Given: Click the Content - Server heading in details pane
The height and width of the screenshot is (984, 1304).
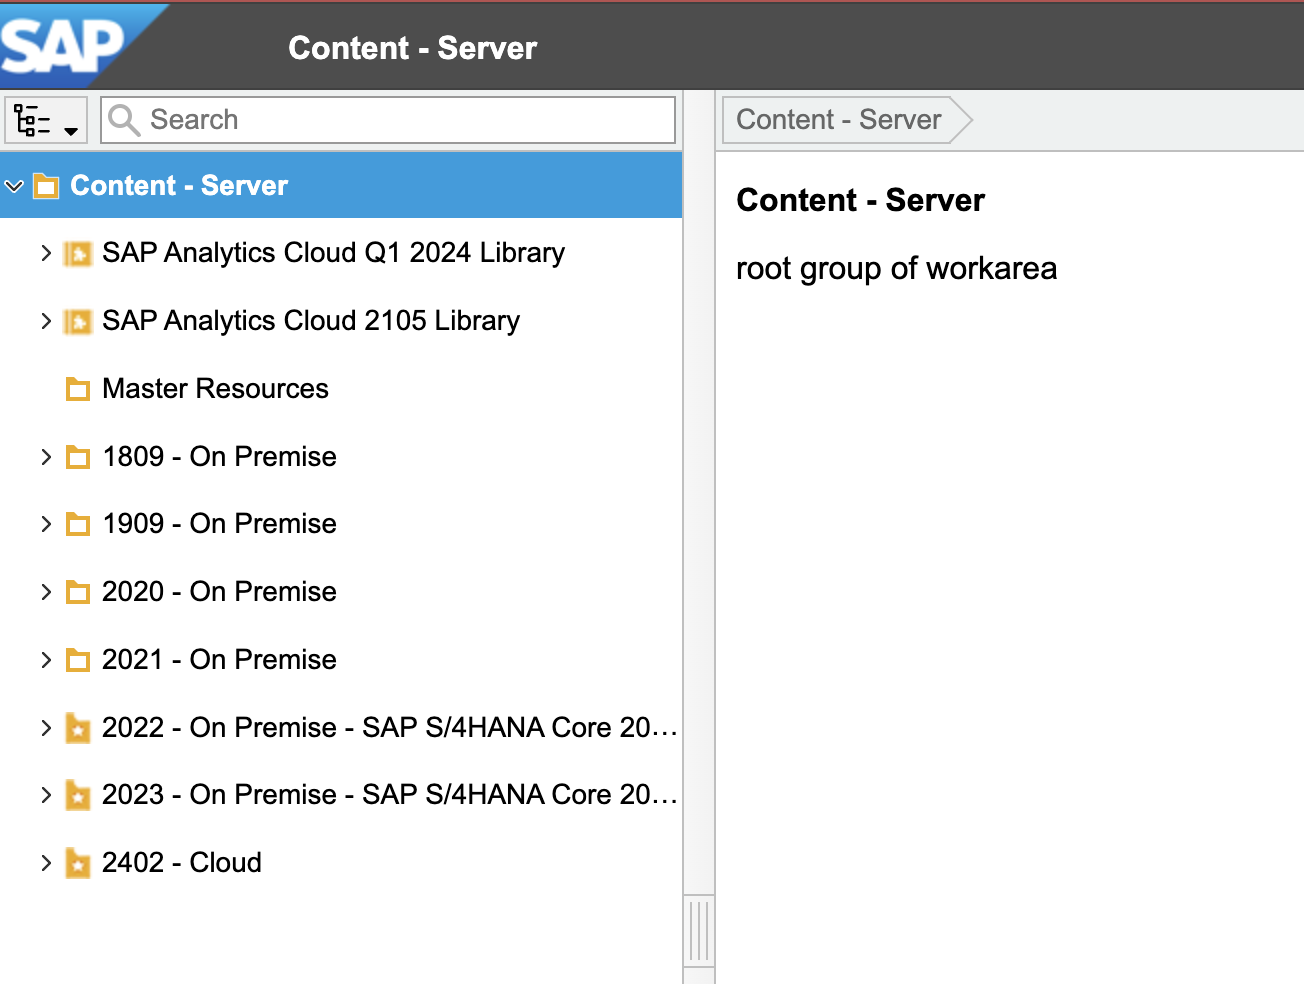Looking at the screenshot, I should click(x=860, y=200).
